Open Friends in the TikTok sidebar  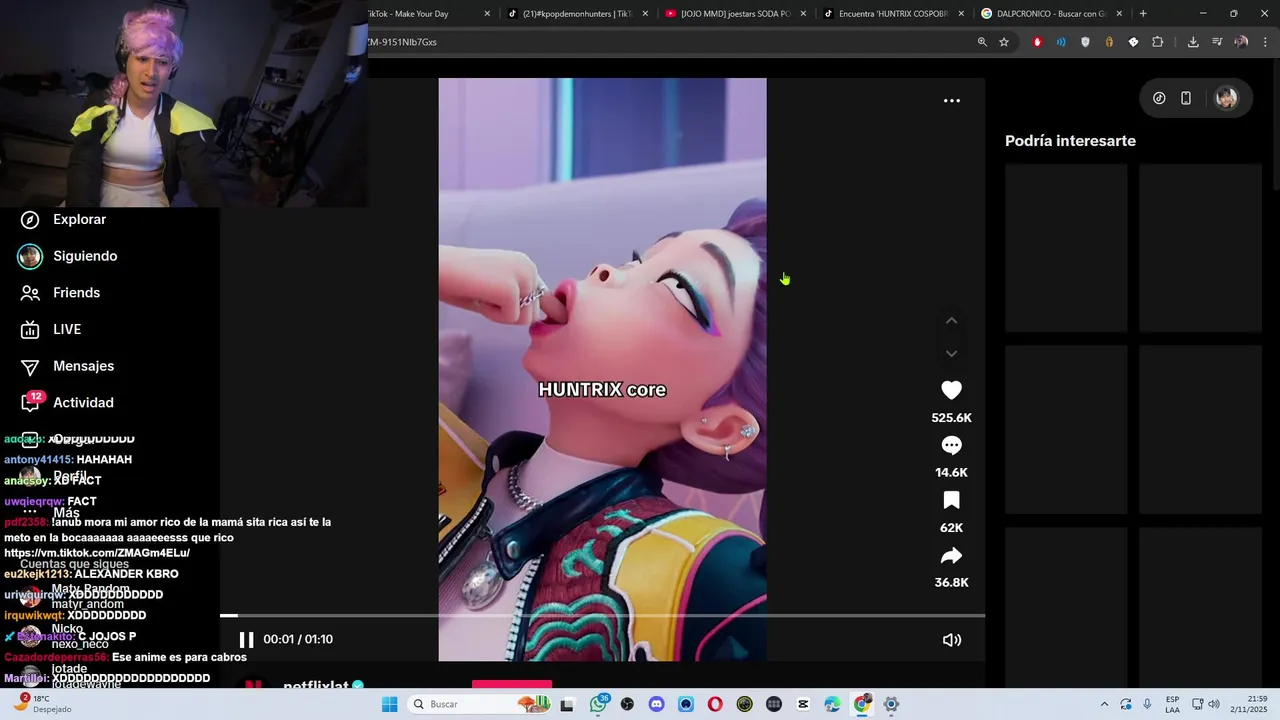76,293
